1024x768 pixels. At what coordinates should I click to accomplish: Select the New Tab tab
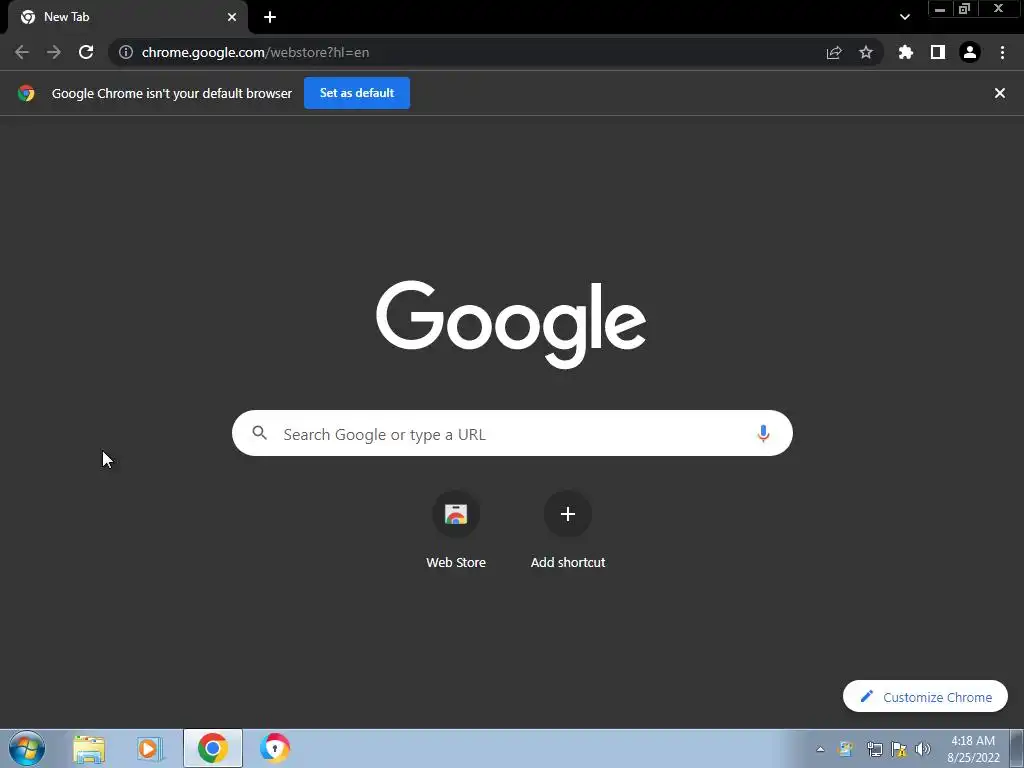coord(127,18)
